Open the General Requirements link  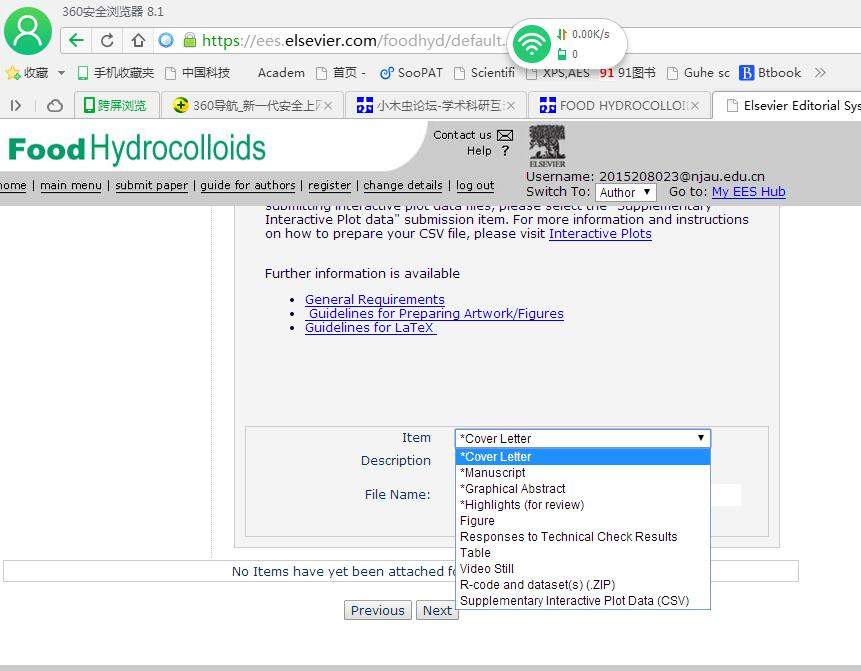point(374,300)
